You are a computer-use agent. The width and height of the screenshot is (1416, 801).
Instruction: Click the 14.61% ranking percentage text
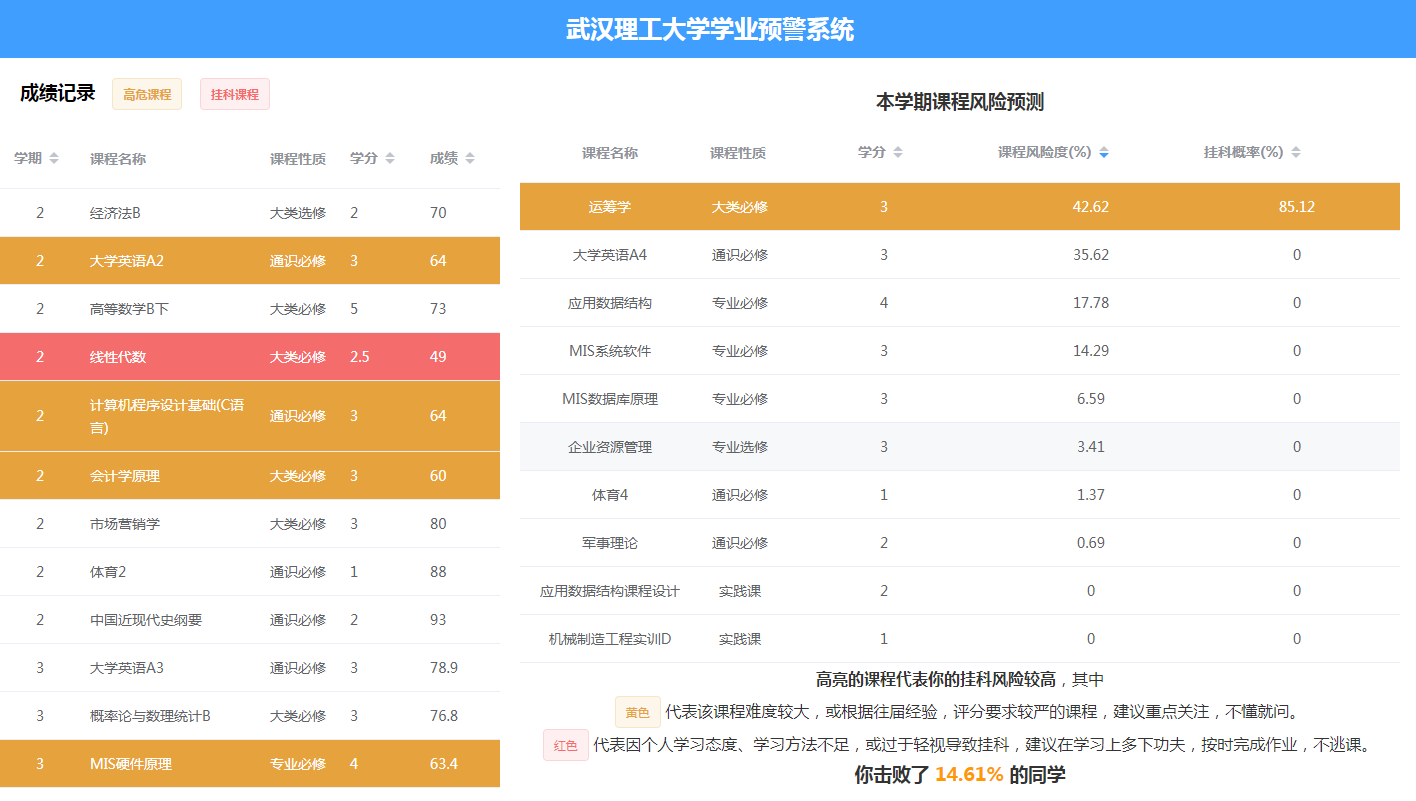click(x=968, y=774)
